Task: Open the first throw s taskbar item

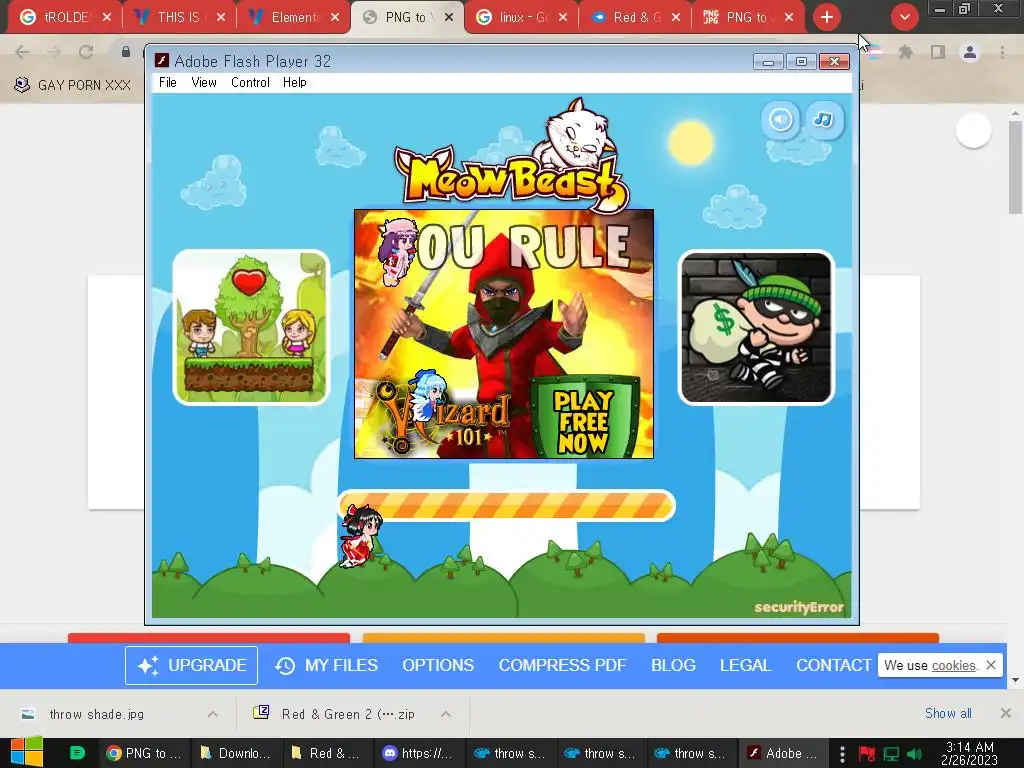Action: click(509, 753)
